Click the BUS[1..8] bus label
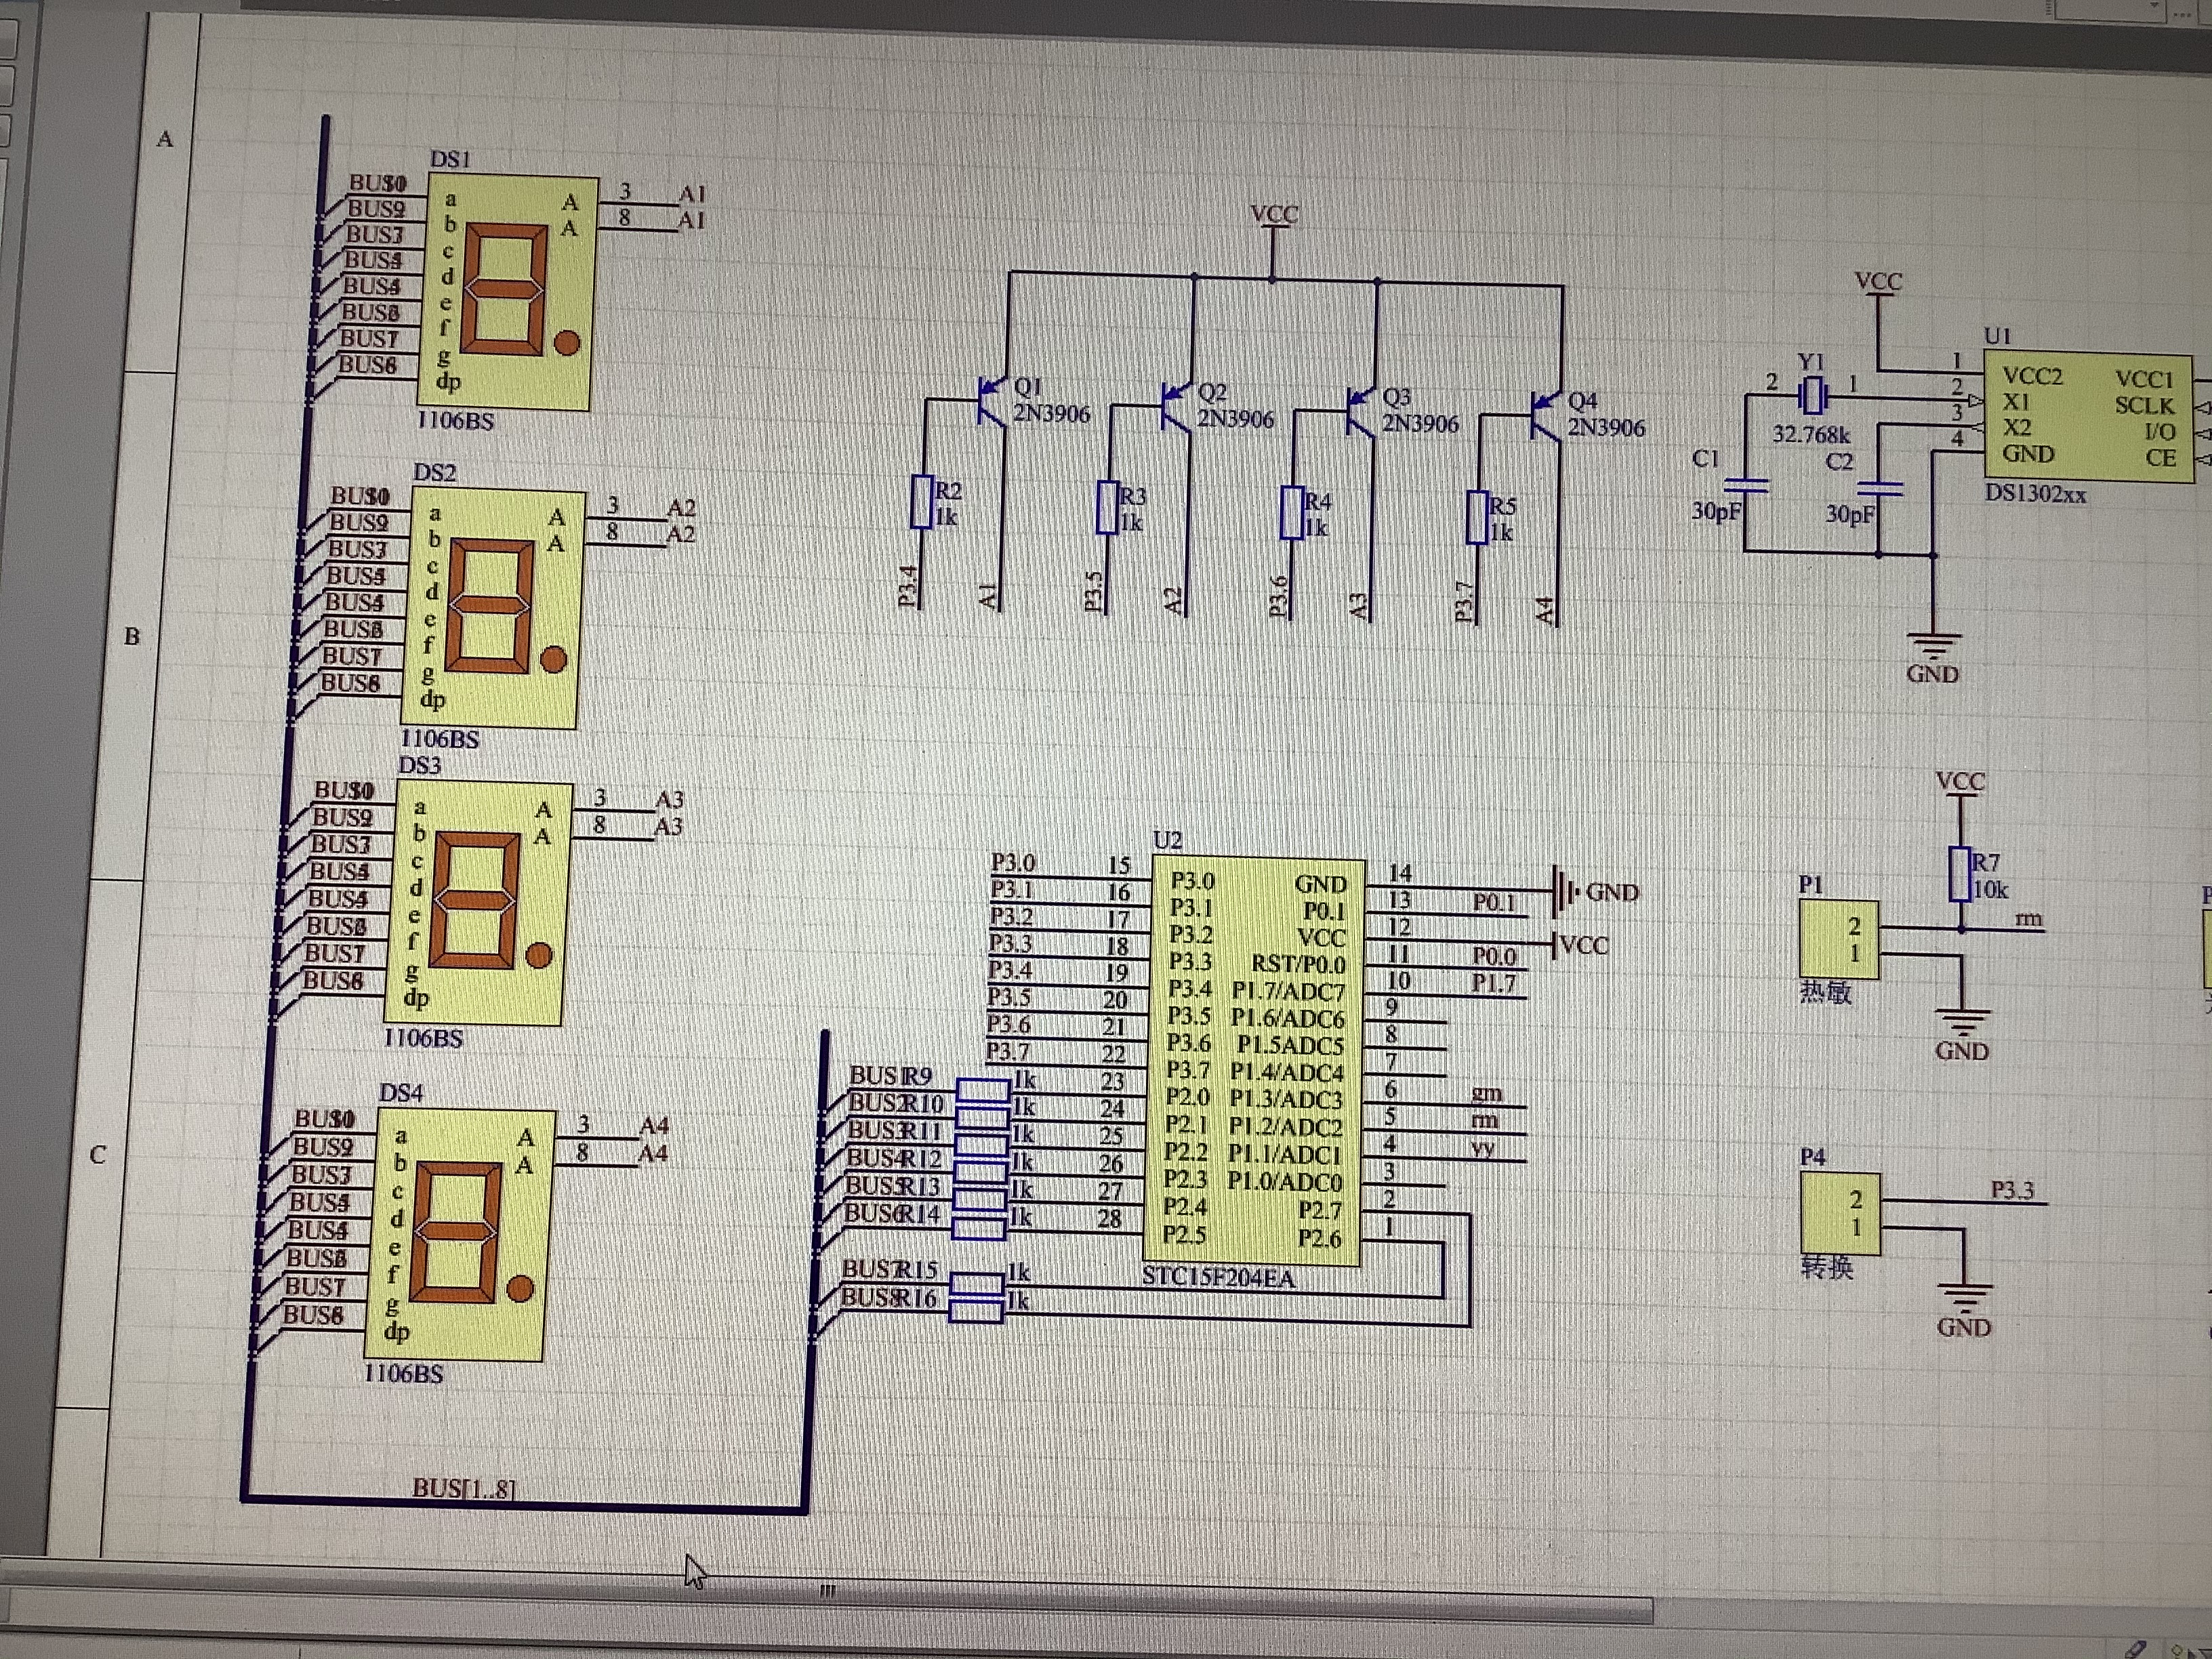The width and height of the screenshot is (2212, 1659). (x=464, y=1488)
